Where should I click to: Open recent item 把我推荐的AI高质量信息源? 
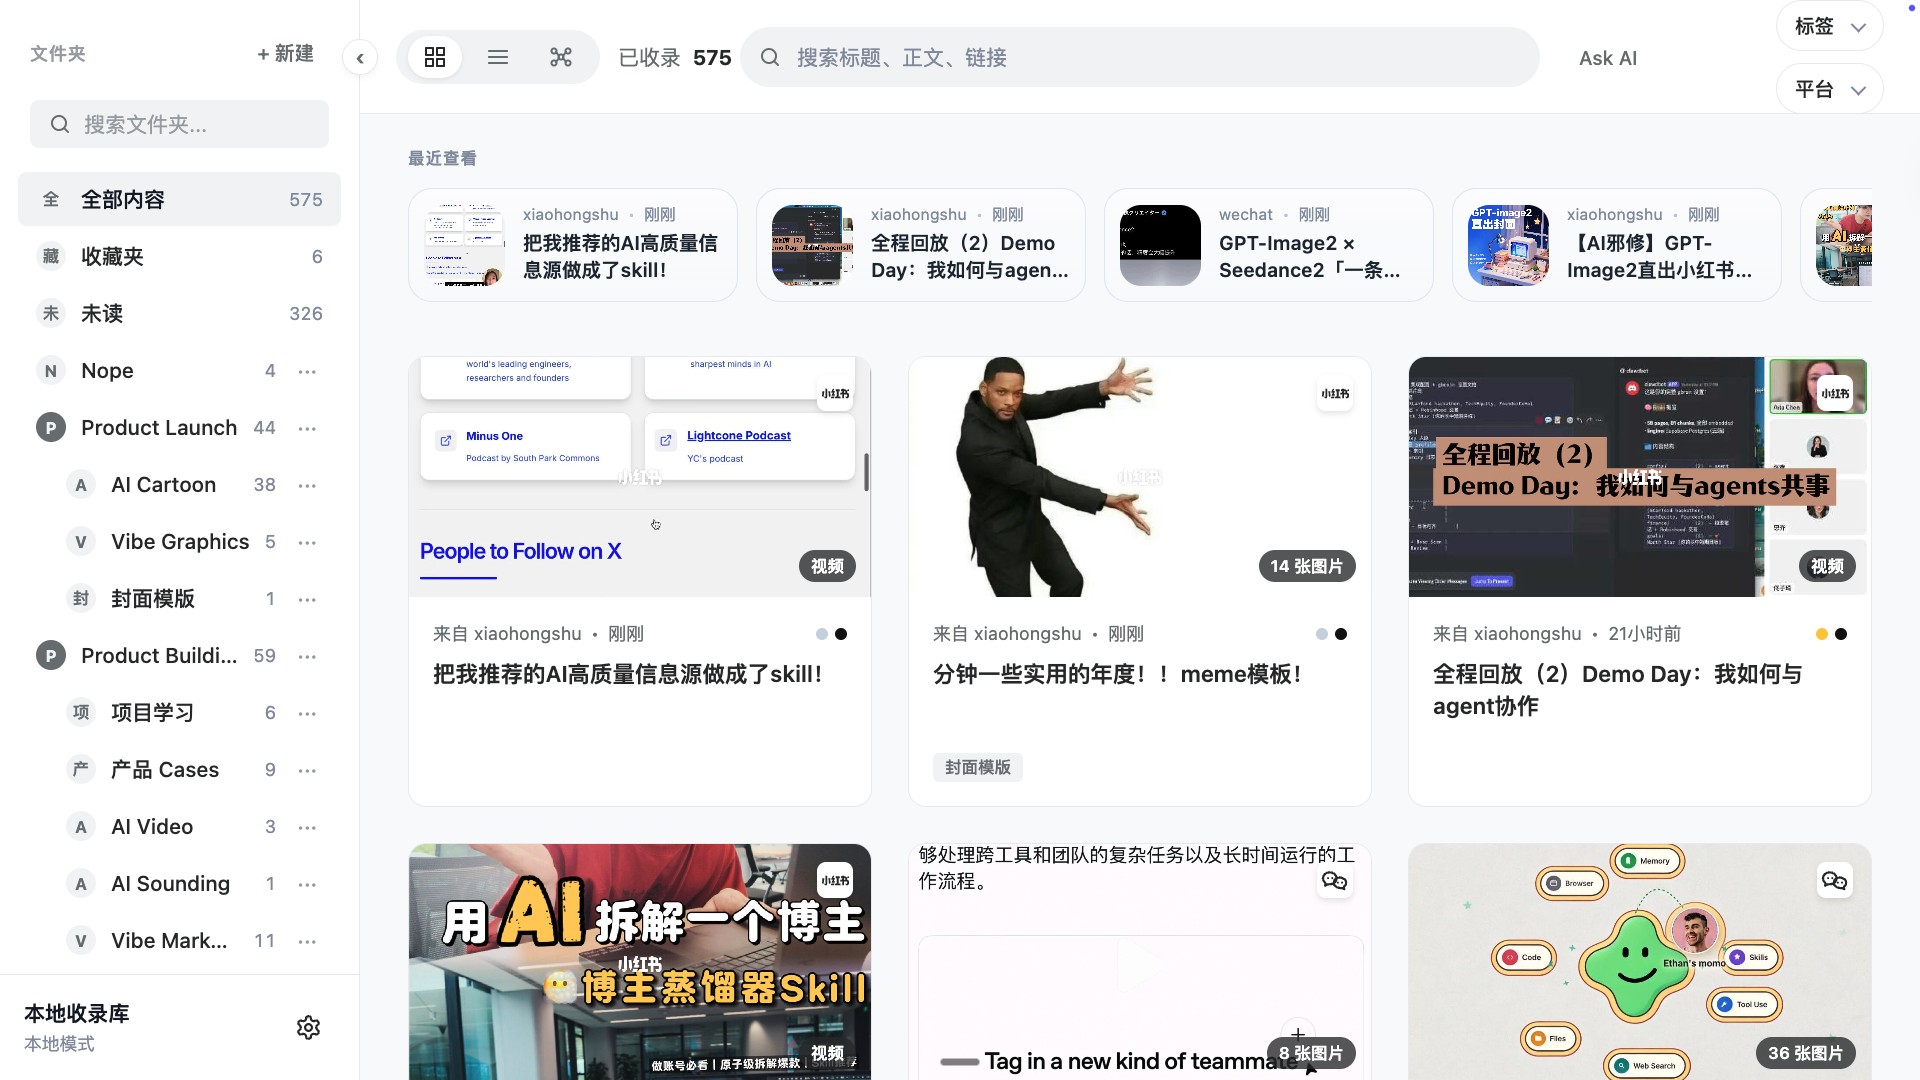573,245
